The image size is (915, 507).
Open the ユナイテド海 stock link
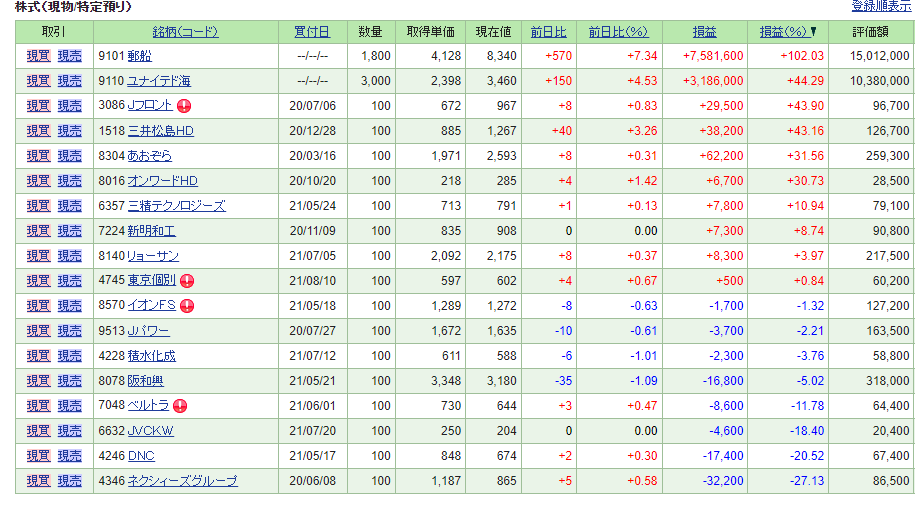[x=159, y=81]
